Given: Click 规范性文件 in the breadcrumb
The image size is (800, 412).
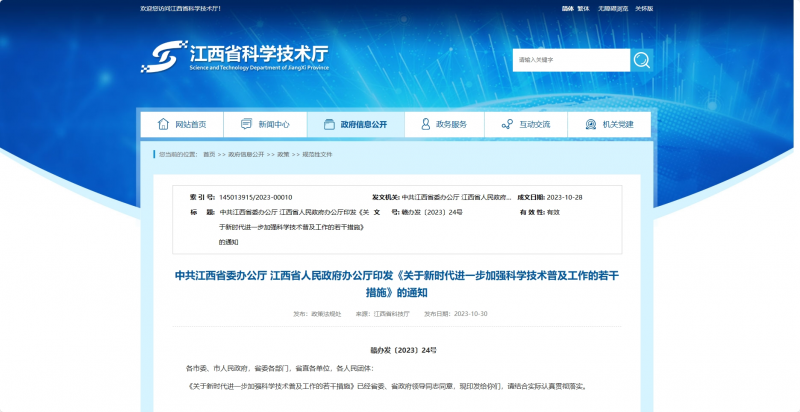Looking at the screenshot, I should tap(317, 154).
